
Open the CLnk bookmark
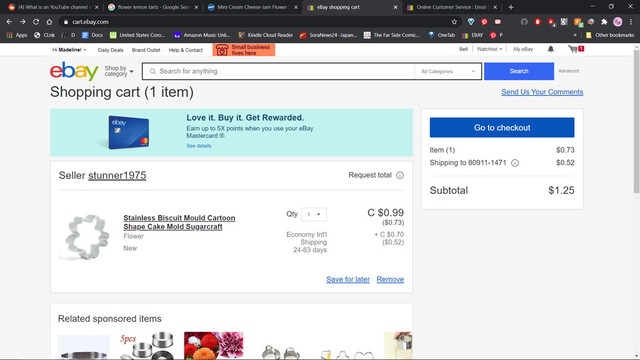[x=44, y=35]
